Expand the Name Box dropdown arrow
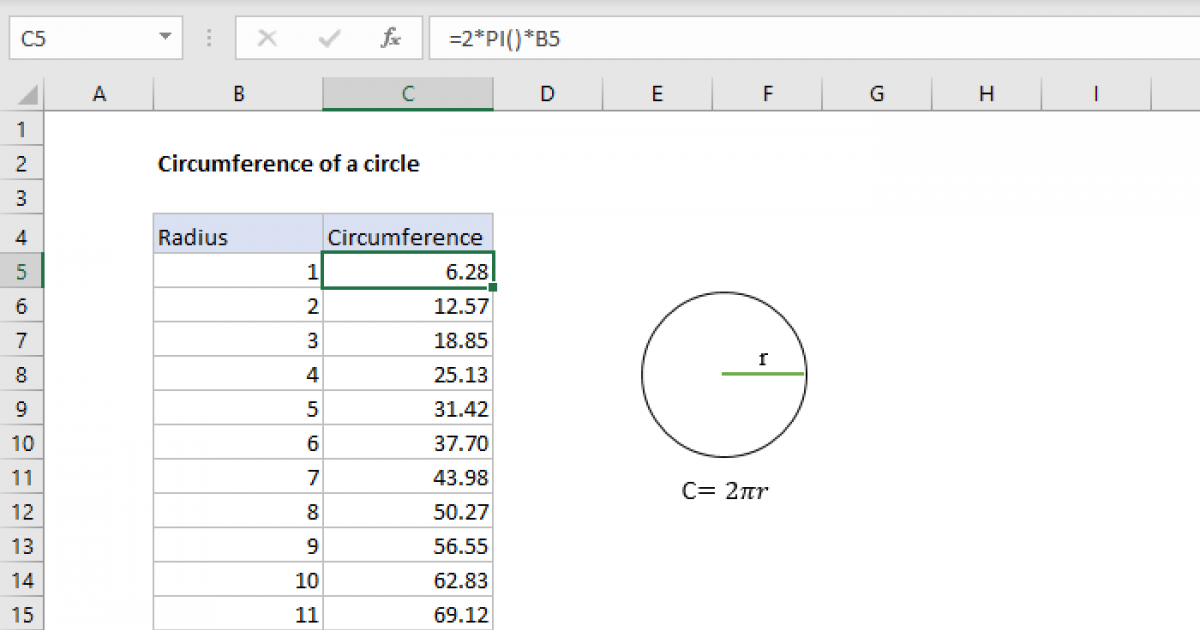 164,39
